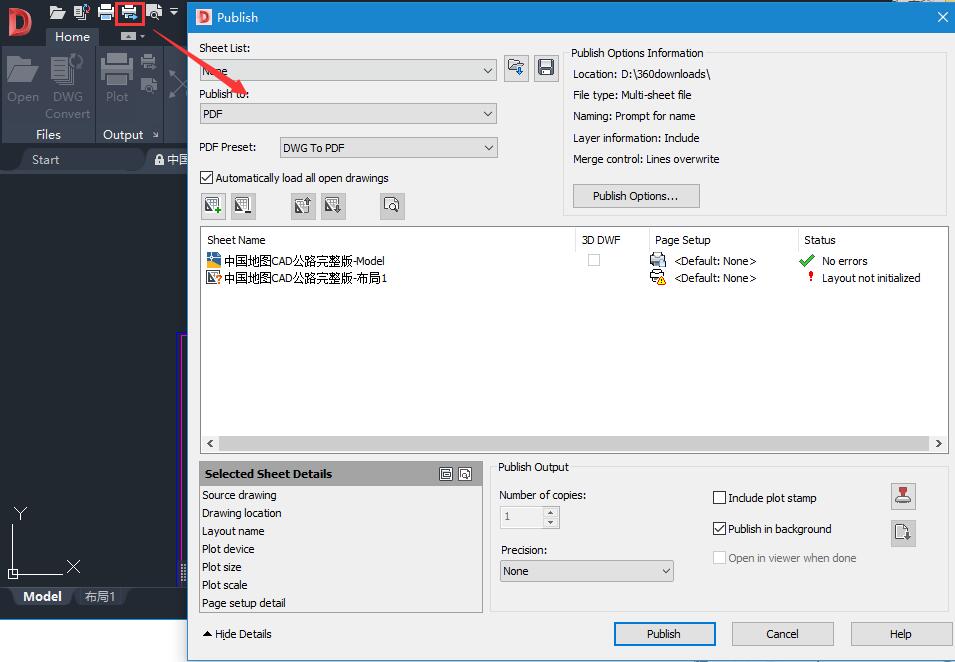Screen dimensions: 955x662
Task: Click the small Batch Plot icon in Output panel
Action: [x=149, y=62]
